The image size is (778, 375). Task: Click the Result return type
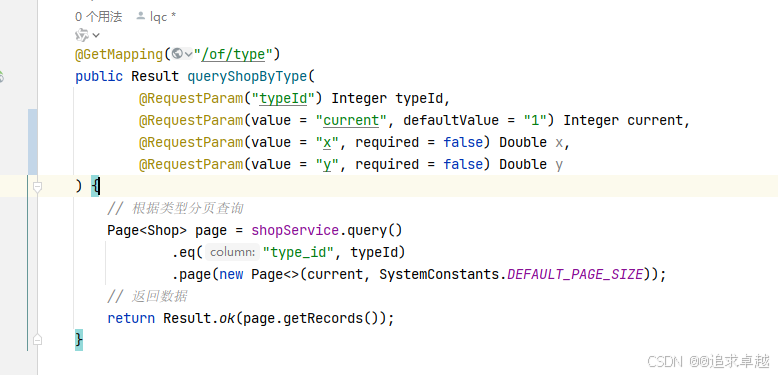tap(155, 76)
